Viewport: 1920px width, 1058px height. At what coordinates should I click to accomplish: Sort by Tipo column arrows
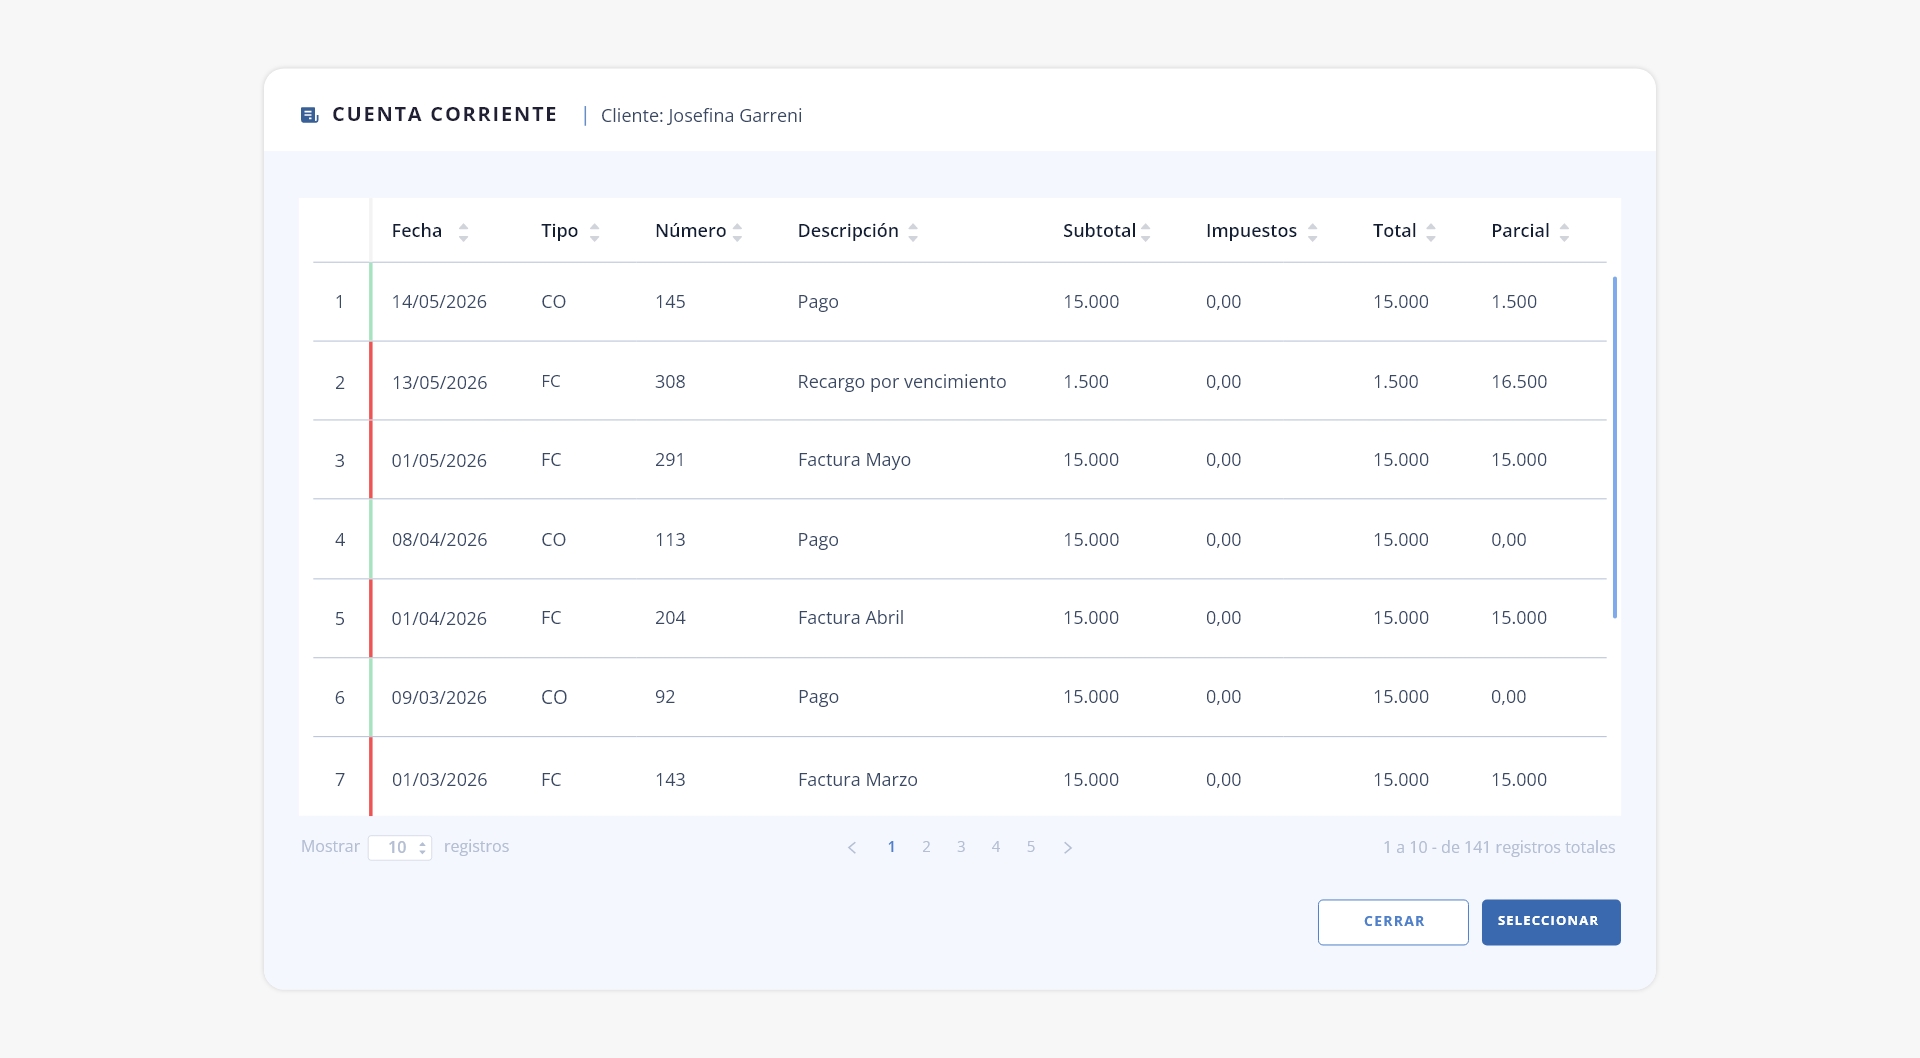(595, 232)
